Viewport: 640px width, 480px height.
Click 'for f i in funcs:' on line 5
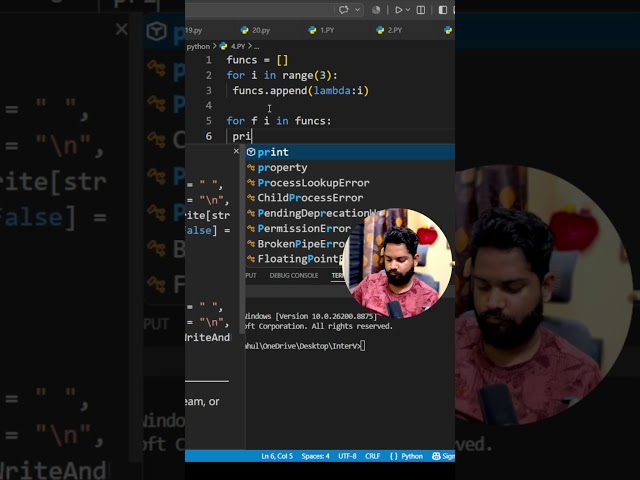pos(279,121)
